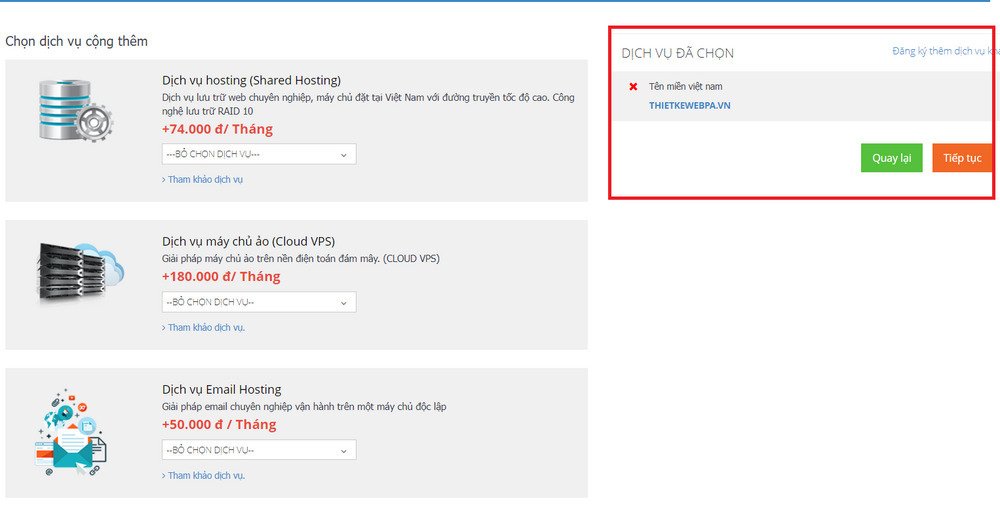Click the Shared Hosting server database icon
The height and width of the screenshot is (505, 1000).
(75, 110)
